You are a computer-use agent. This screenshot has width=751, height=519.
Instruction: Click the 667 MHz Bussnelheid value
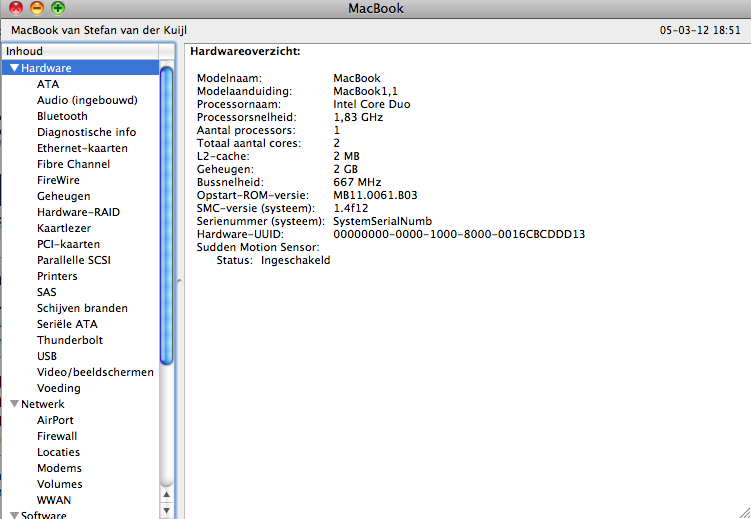[x=357, y=182]
